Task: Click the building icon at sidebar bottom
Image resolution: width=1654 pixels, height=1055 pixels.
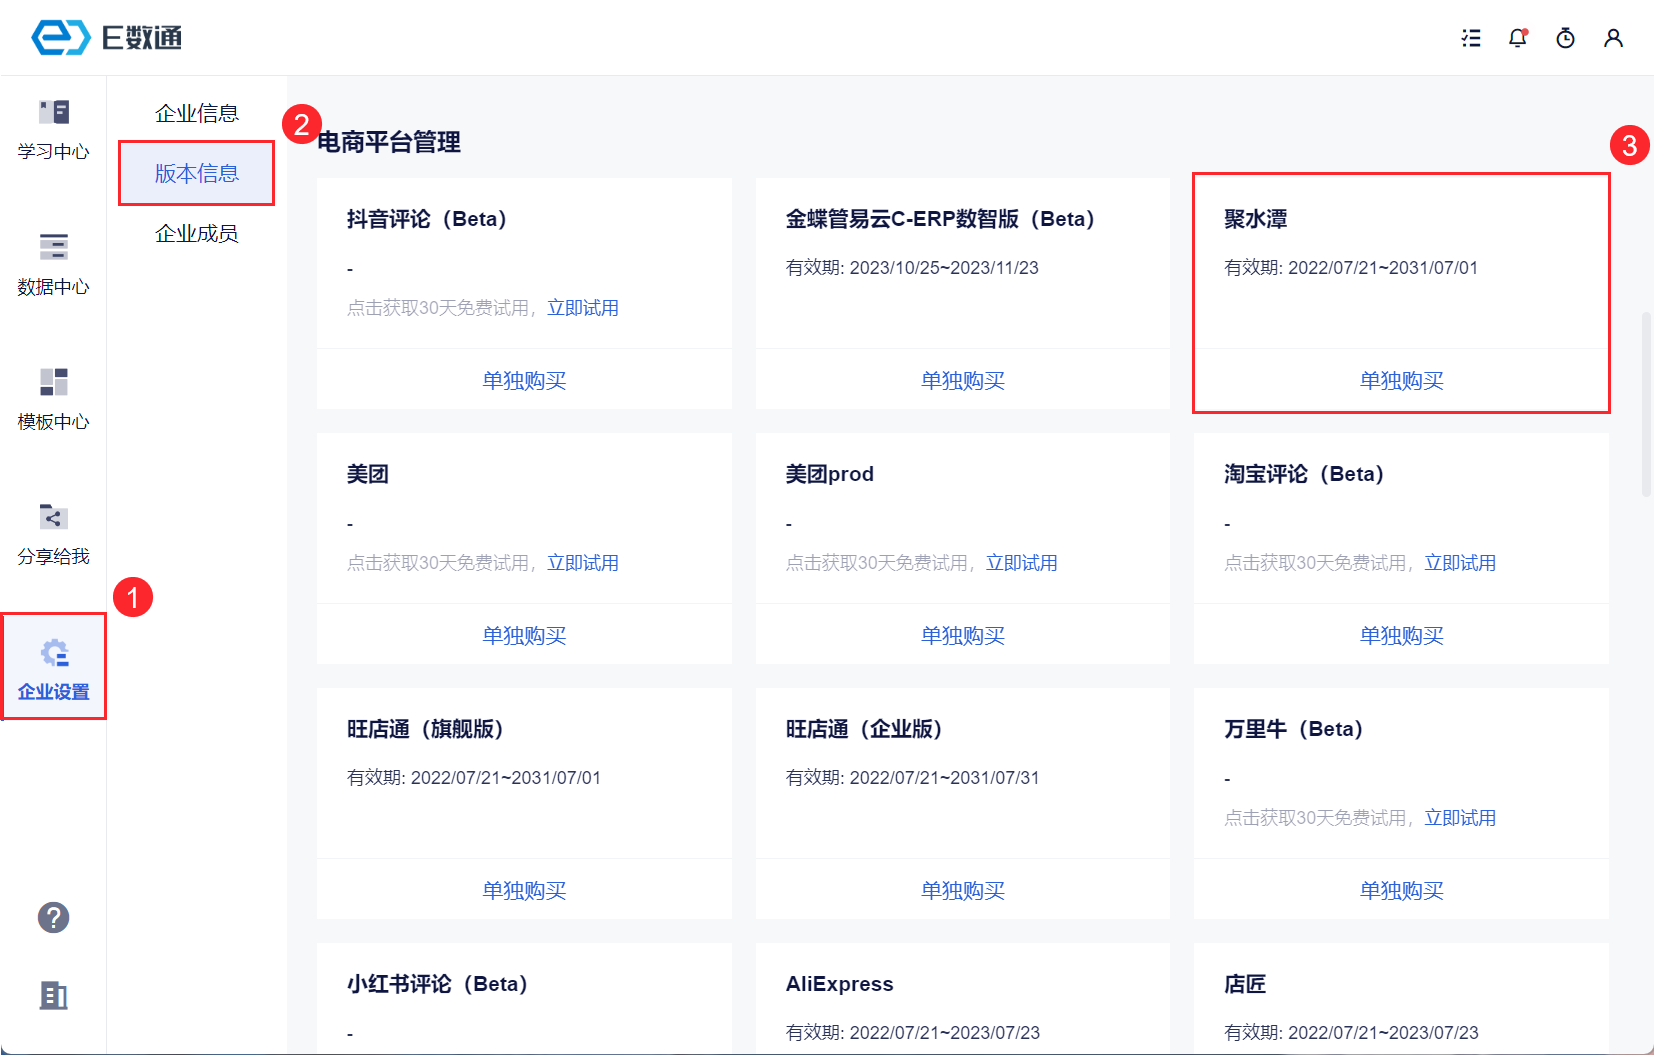Action: (x=53, y=995)
